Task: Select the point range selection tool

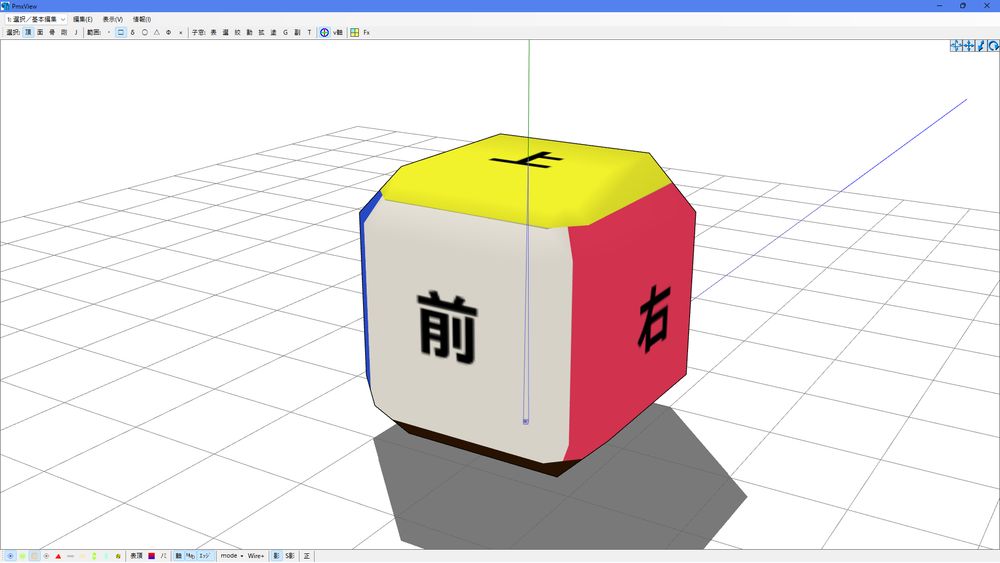Action: 108,32
